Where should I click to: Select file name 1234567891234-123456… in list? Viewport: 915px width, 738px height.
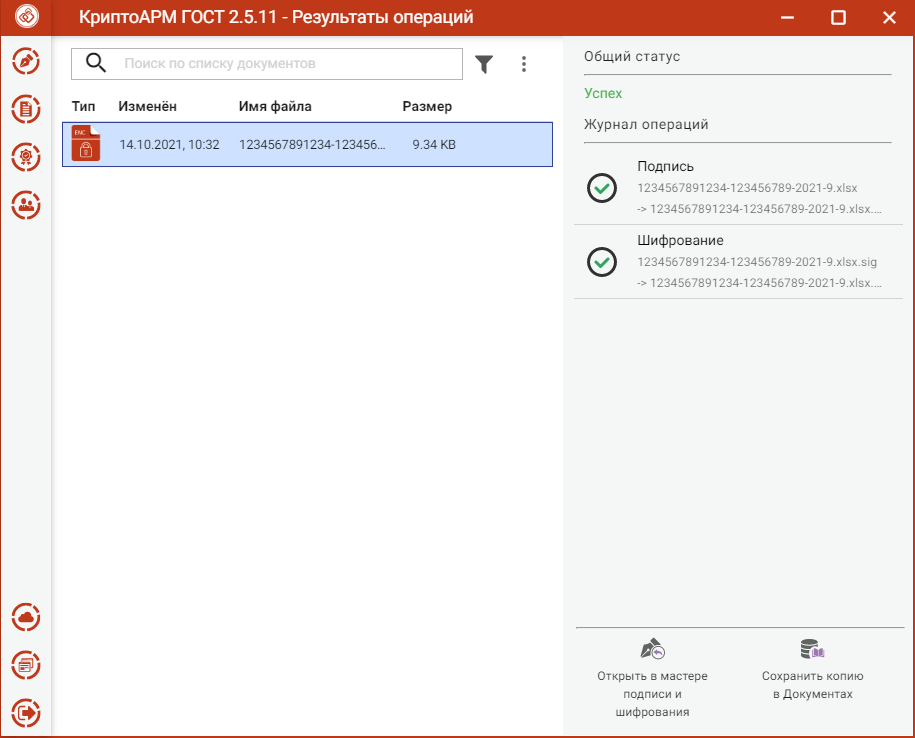(x=312, y=145)
